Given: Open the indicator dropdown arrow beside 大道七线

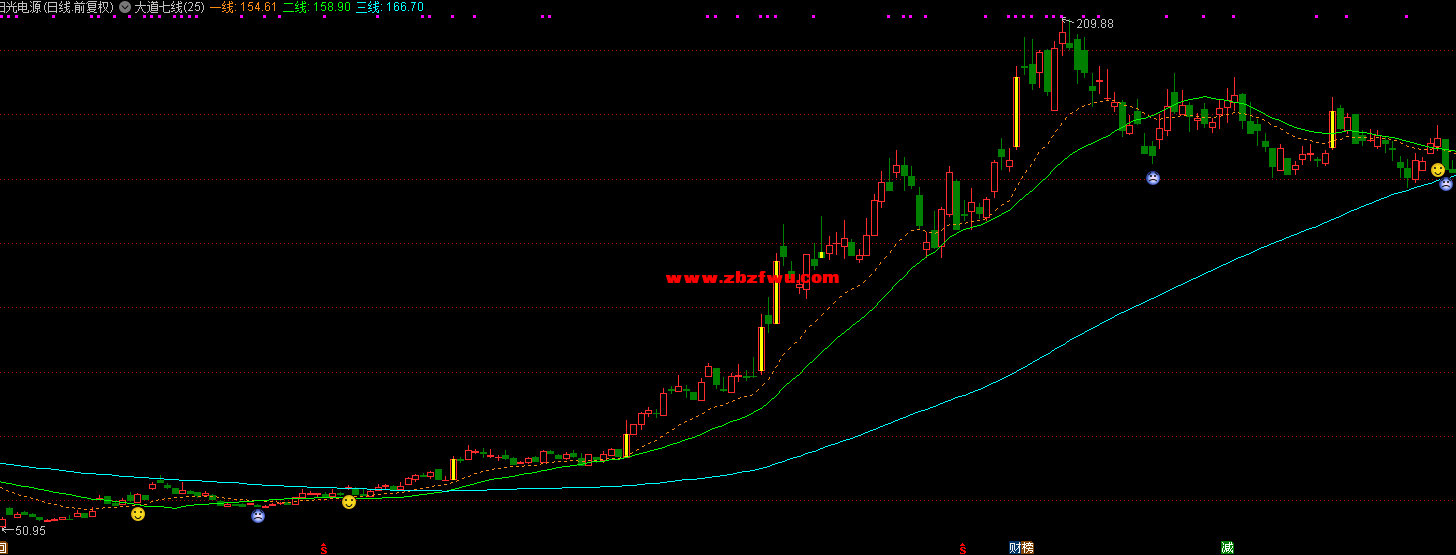Looking at the screenshot, I should (x=124, y=7).
